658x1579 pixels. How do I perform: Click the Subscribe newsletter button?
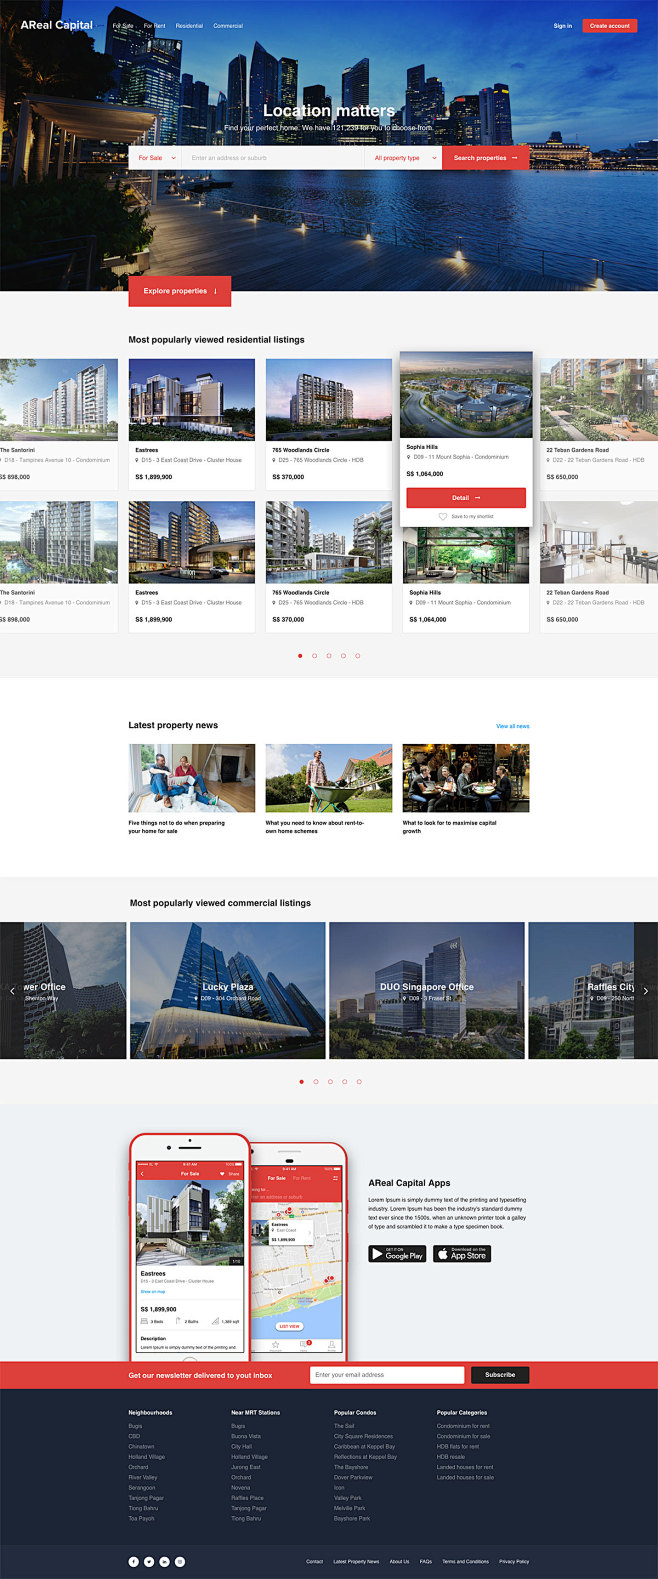pyautogui.click(x=500, y=1375)
